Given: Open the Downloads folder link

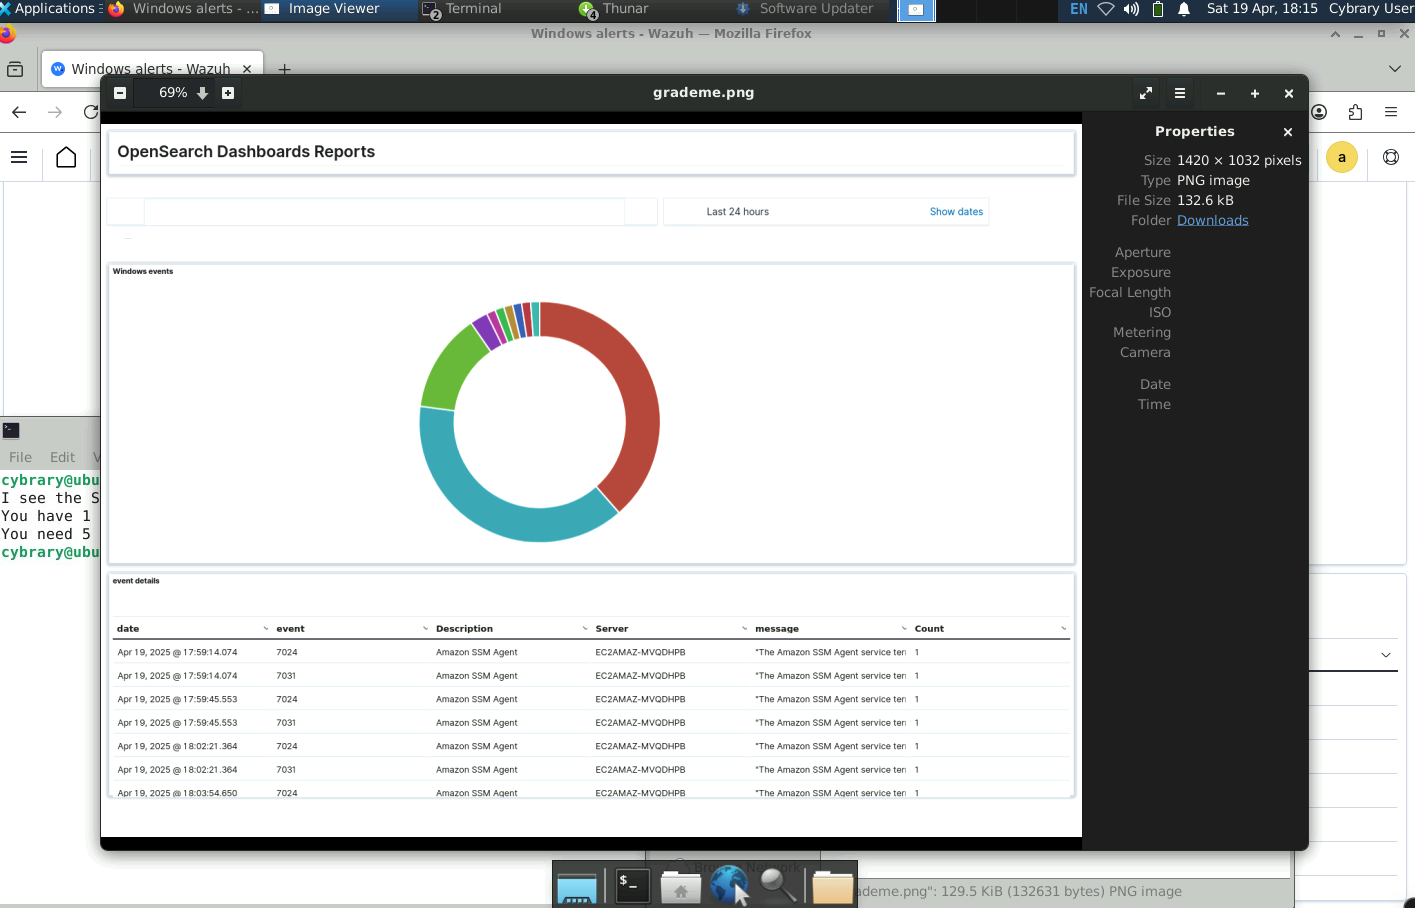Looking at the screenshot, I should [x=1212, y=220].
